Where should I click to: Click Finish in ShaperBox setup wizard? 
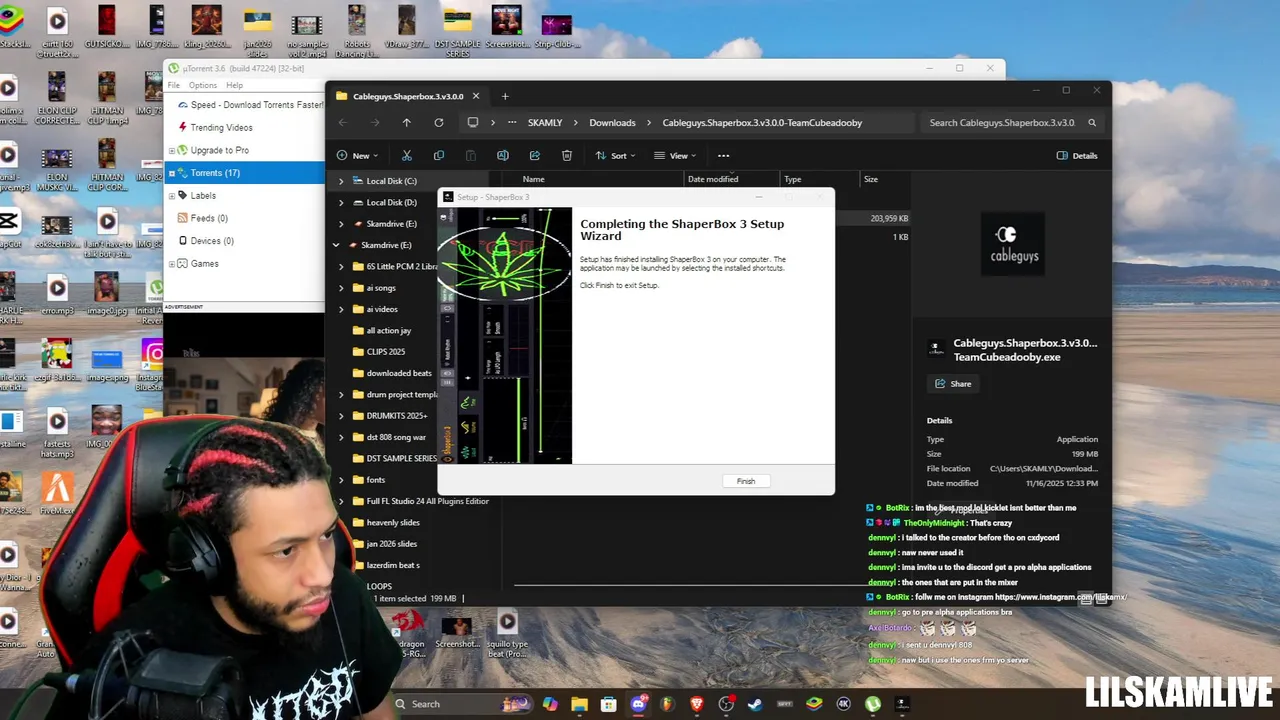coord(746,481)
